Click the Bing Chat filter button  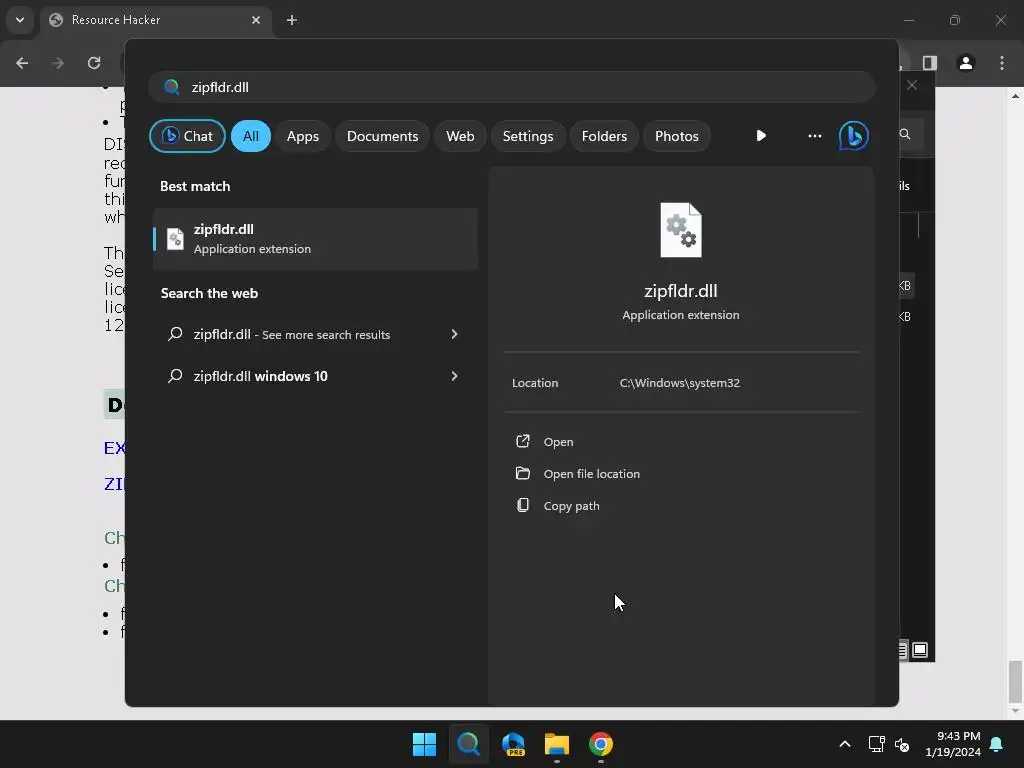pos(187,136)
